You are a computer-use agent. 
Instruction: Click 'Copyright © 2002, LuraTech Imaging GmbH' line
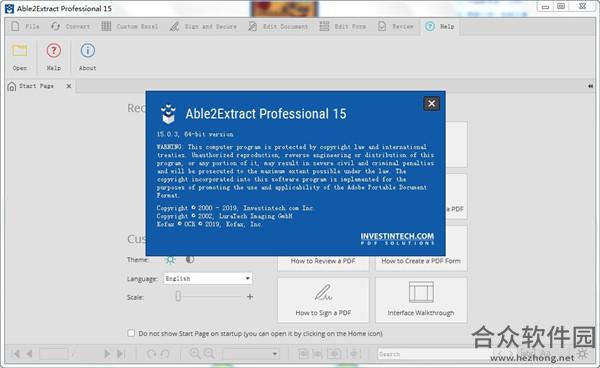[224, 216]
